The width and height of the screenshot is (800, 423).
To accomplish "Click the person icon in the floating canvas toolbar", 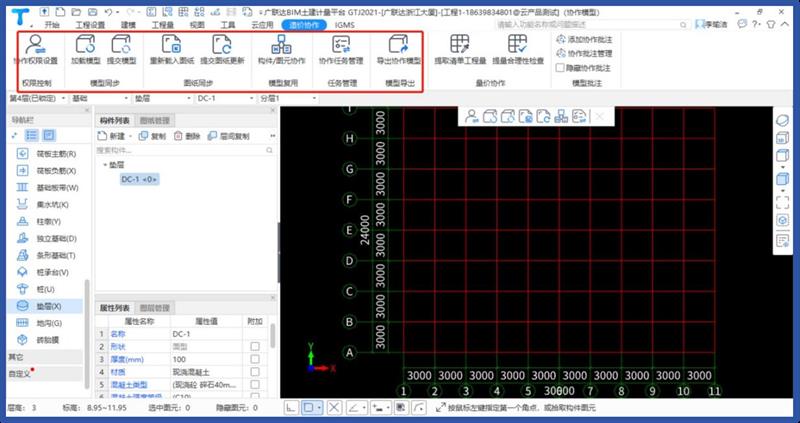I will click(471, 116).
